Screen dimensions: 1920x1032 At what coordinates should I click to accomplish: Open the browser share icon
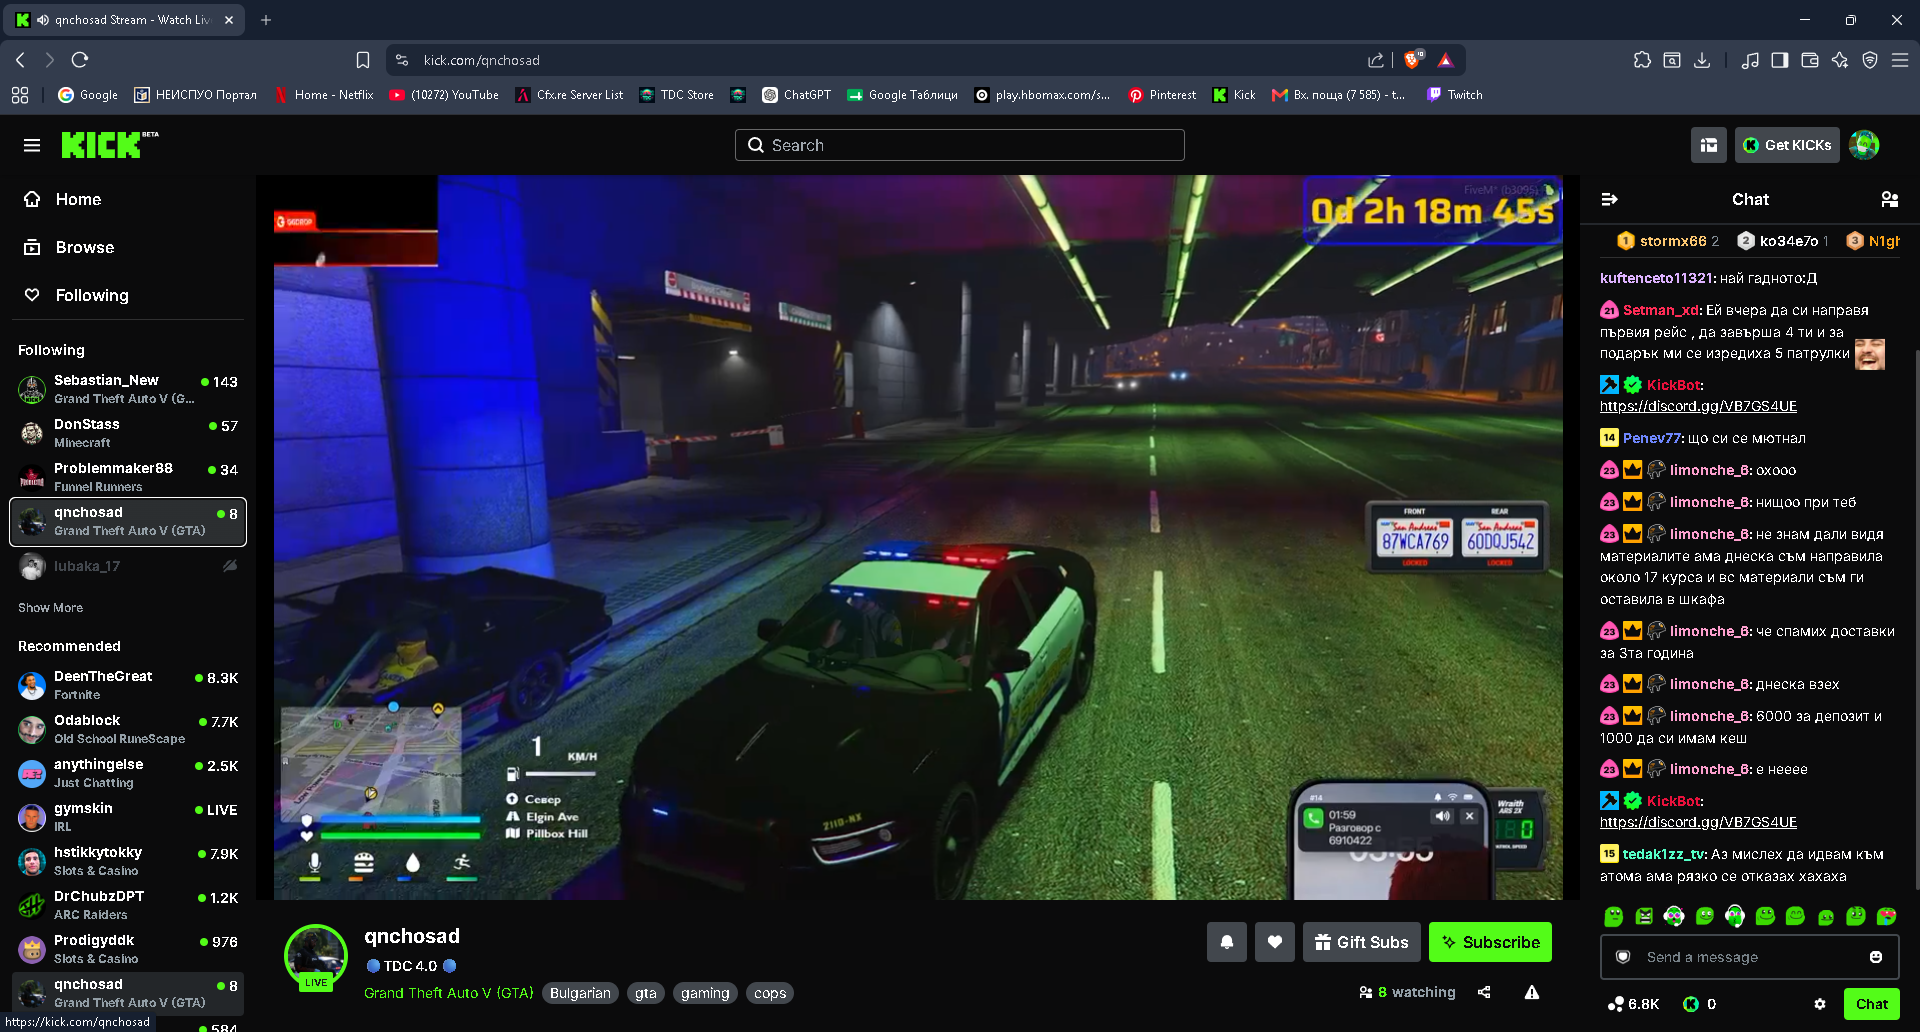pos(1376,60)
